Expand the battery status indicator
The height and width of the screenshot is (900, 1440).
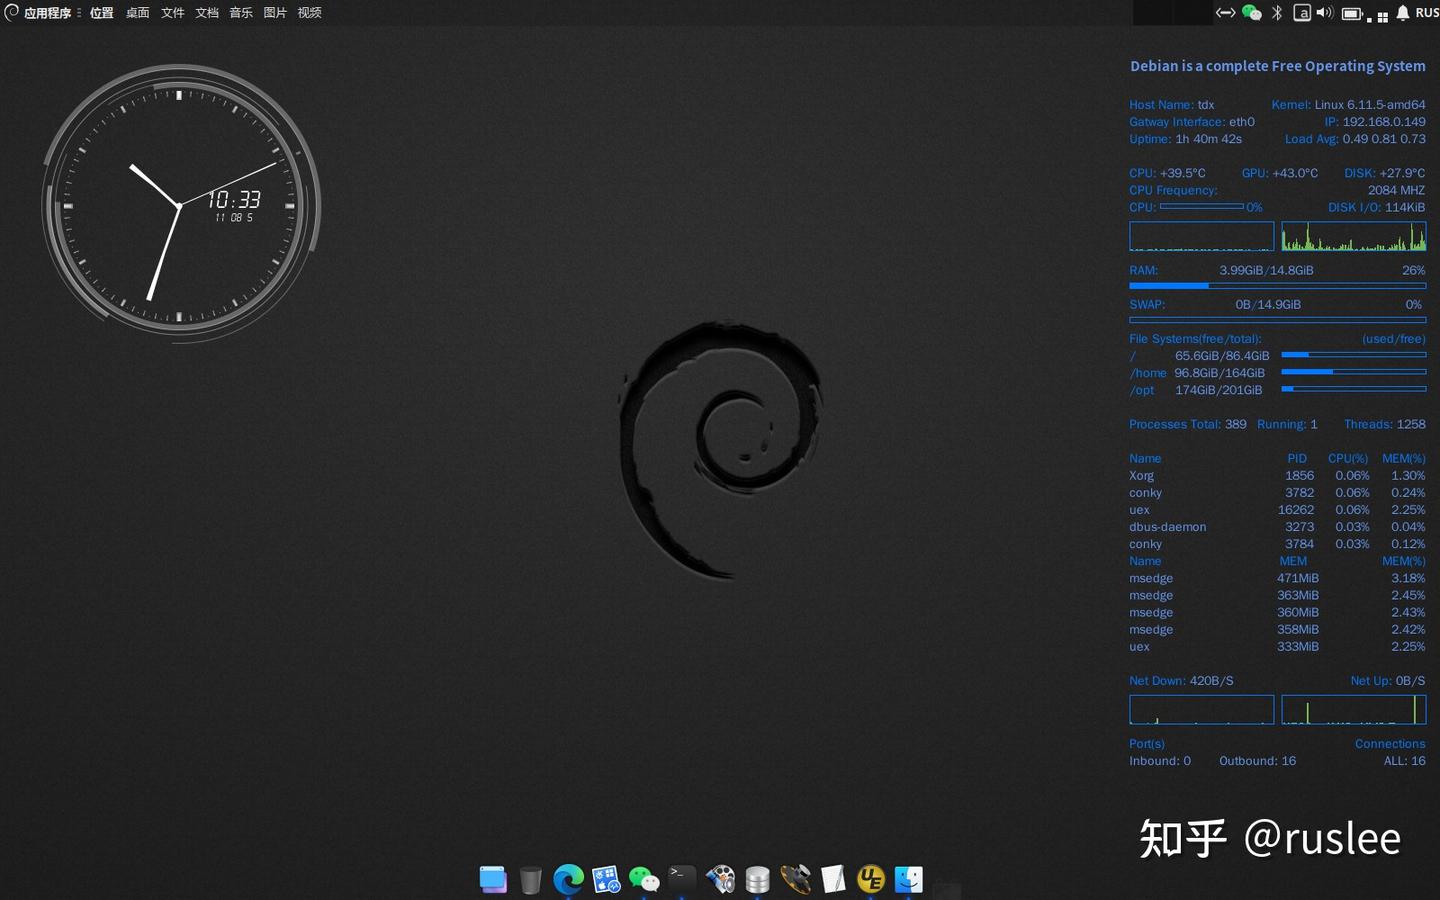pos(1351,13)
